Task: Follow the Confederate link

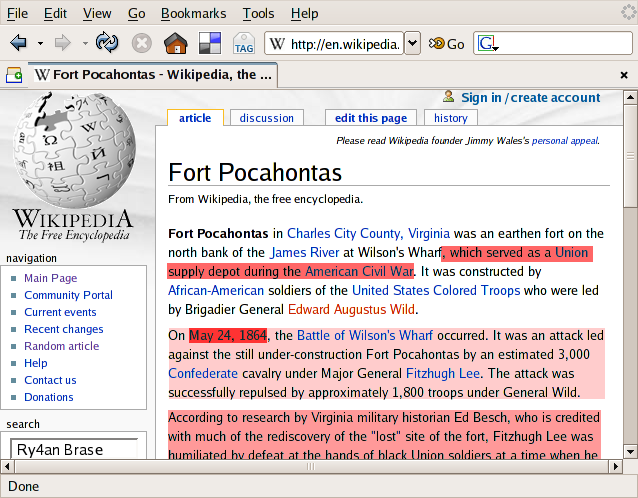Action: (203, 374)
